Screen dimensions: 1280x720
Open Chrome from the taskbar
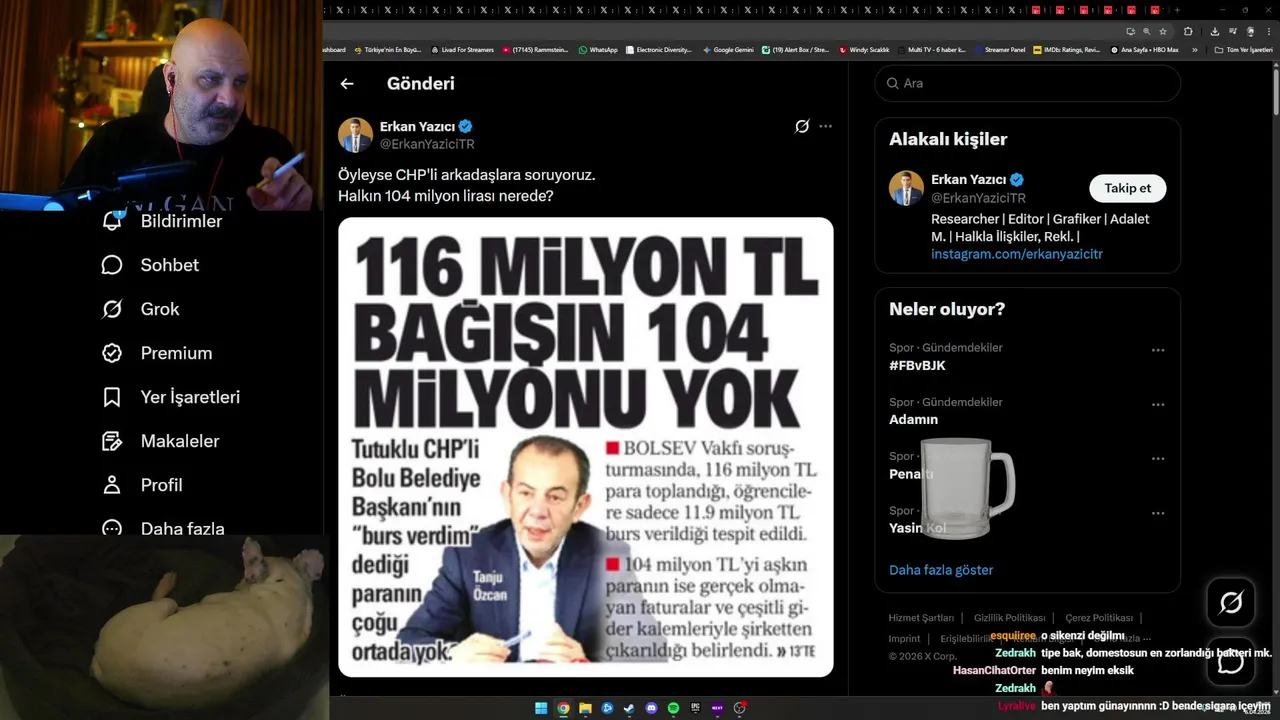pos(563,708)
